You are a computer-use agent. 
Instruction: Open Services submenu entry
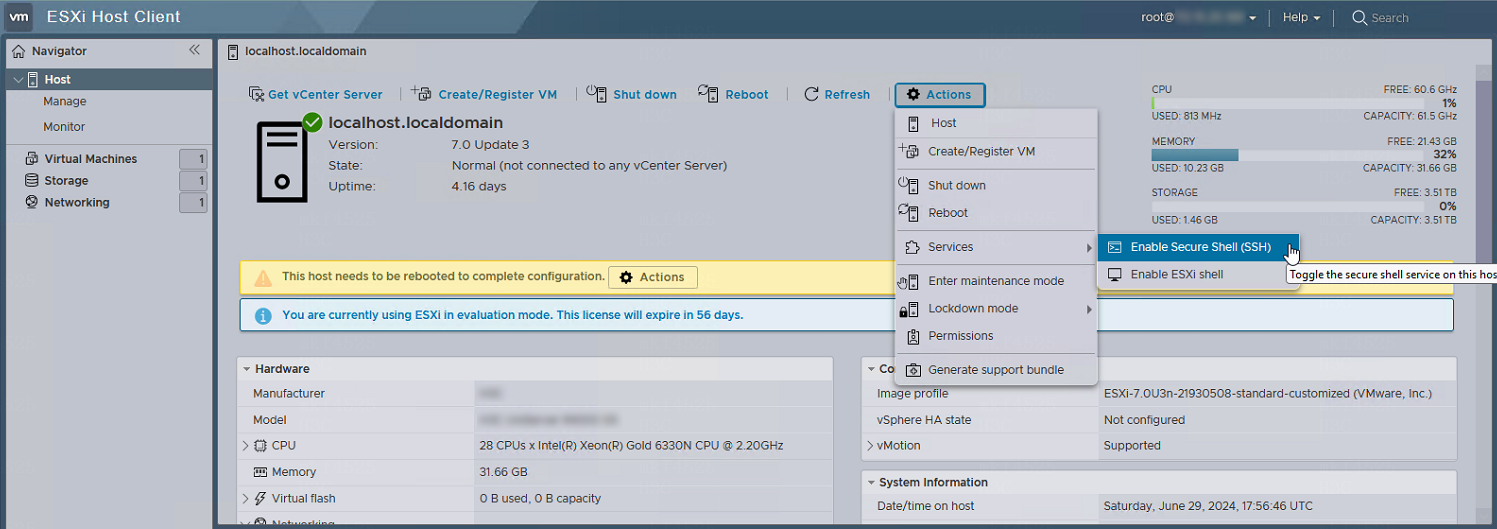(x=996, y=247)
